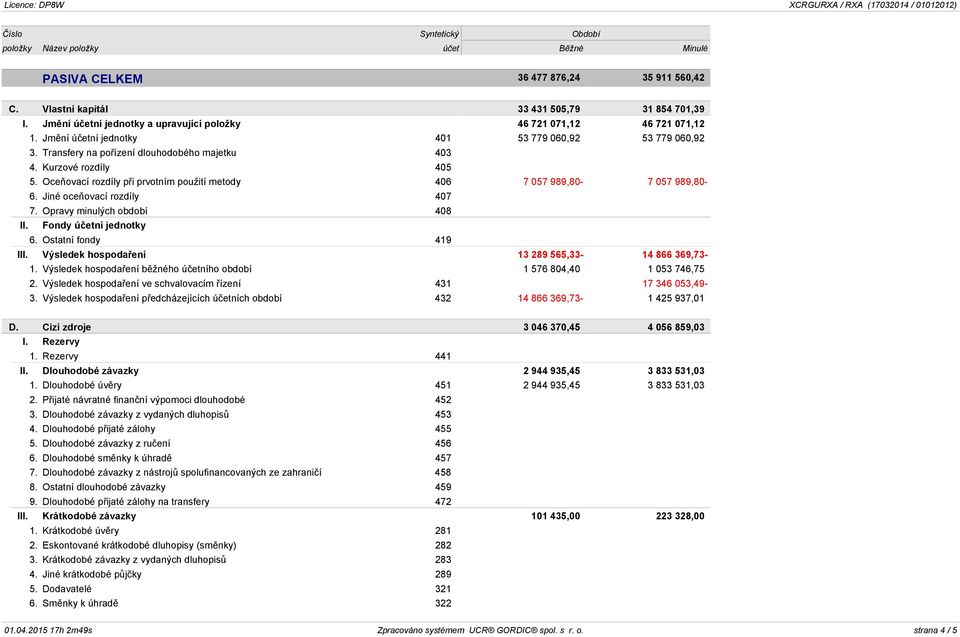This screenshot has width=960, height=637.
Task: Click Přijaté návratné finanční výpomoci dlouhodobé
Action: (143, 400)
